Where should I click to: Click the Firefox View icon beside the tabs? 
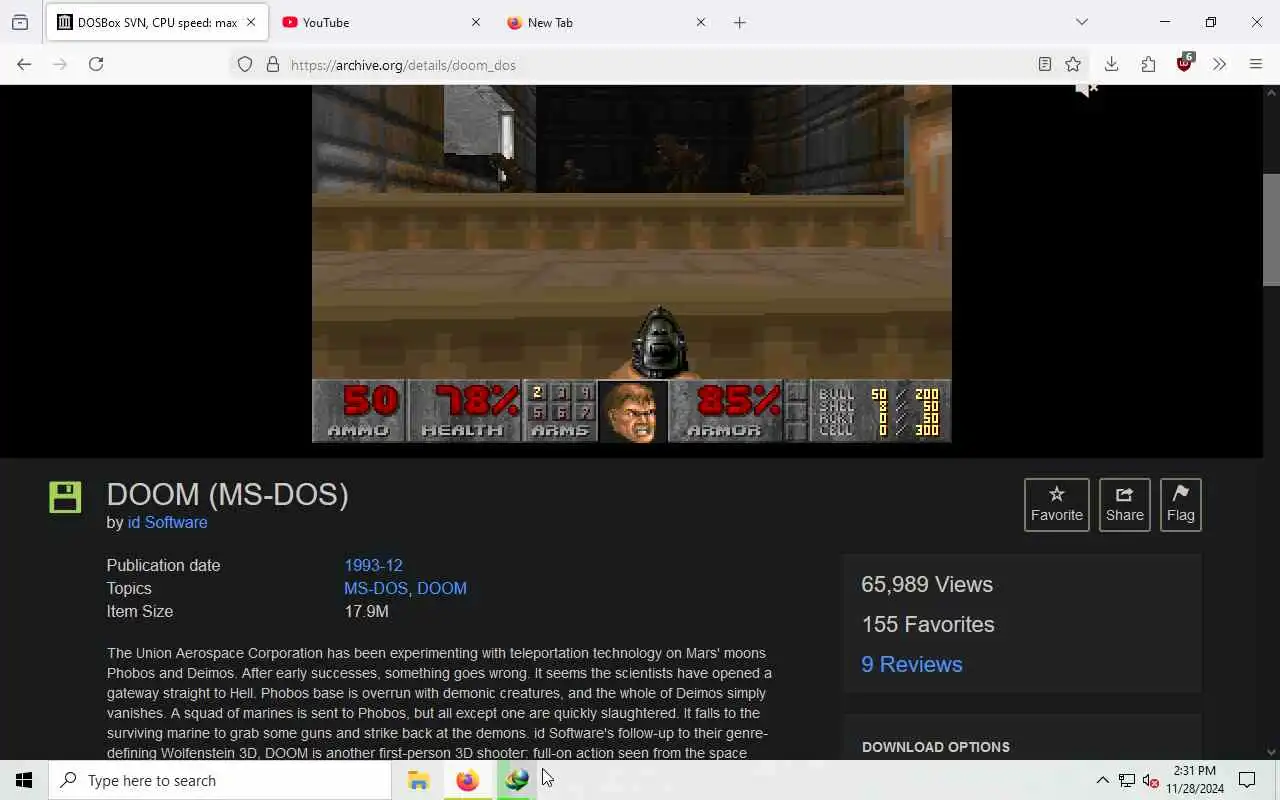pyautogui.click(x=20, y=22)
